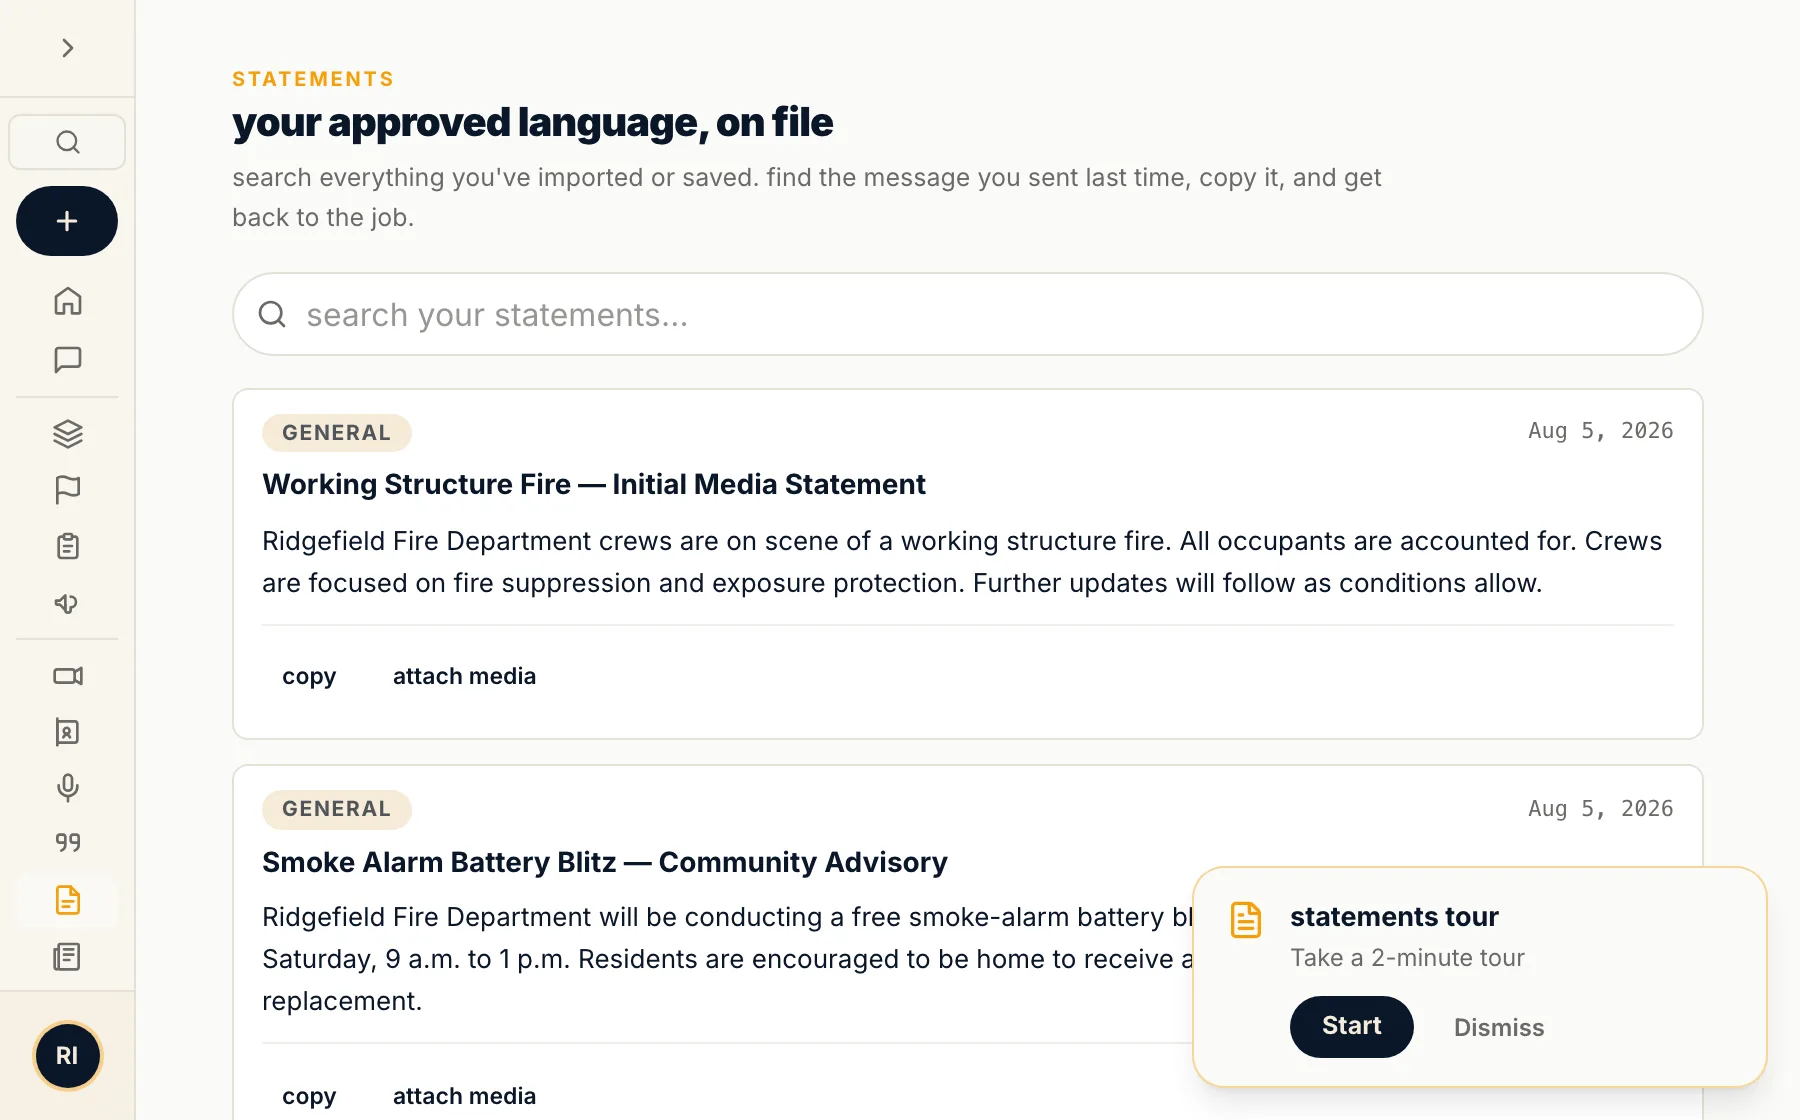Click the megaphone announcements icon

pyautogui.click(x=67, y=603)
